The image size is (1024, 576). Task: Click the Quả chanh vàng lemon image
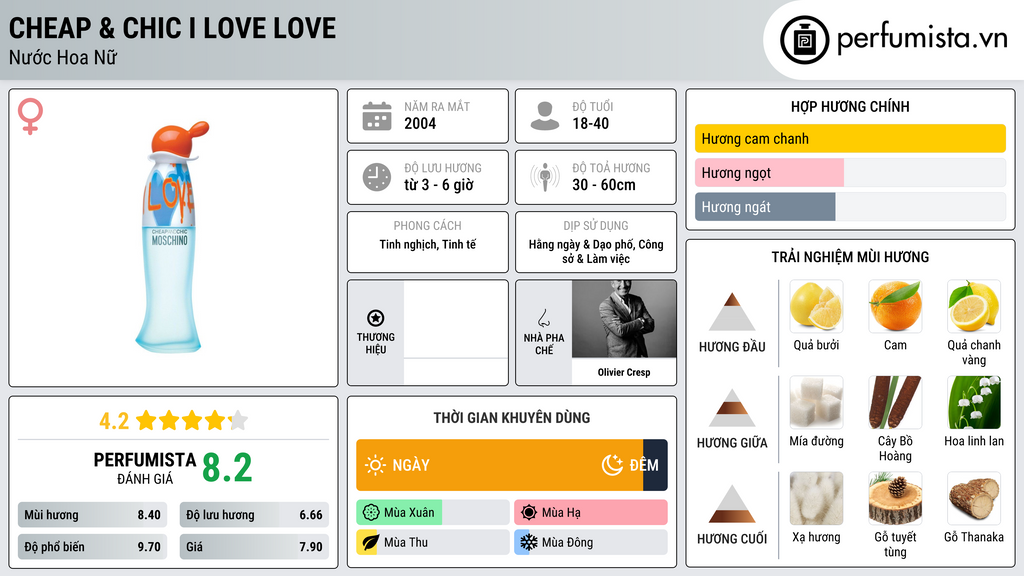point(974,306)
